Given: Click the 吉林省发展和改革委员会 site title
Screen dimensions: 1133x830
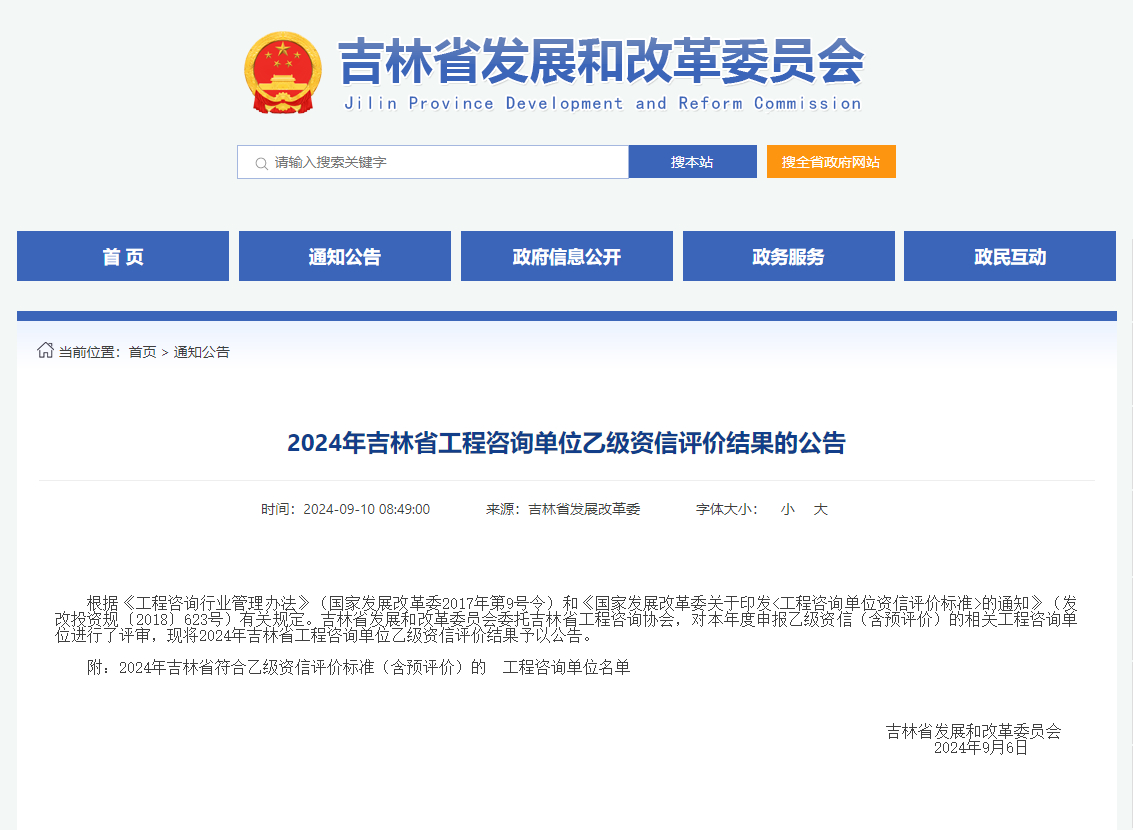Looking at the screenshot, I should (600, 63).
